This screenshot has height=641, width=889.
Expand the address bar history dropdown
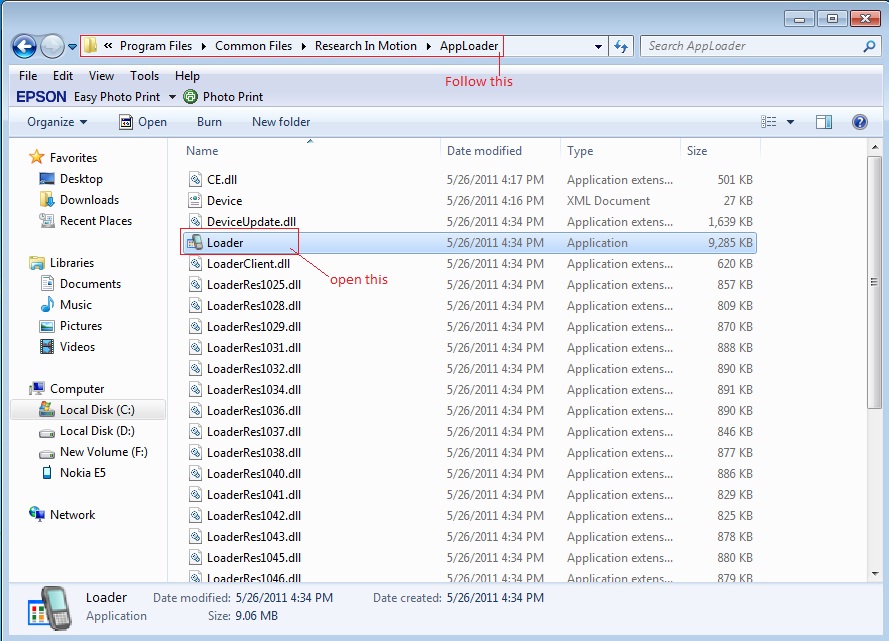point(598,46)
